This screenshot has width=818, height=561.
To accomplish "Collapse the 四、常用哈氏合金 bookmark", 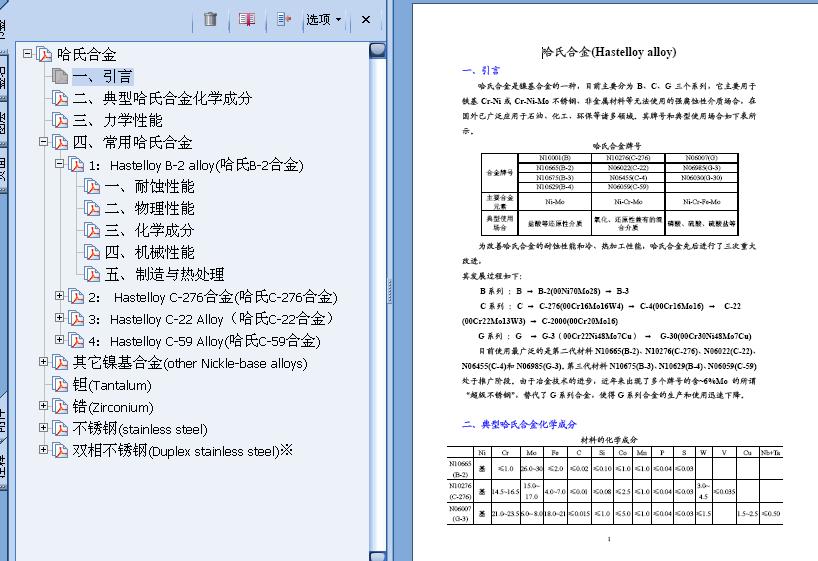I will (44, 141).
